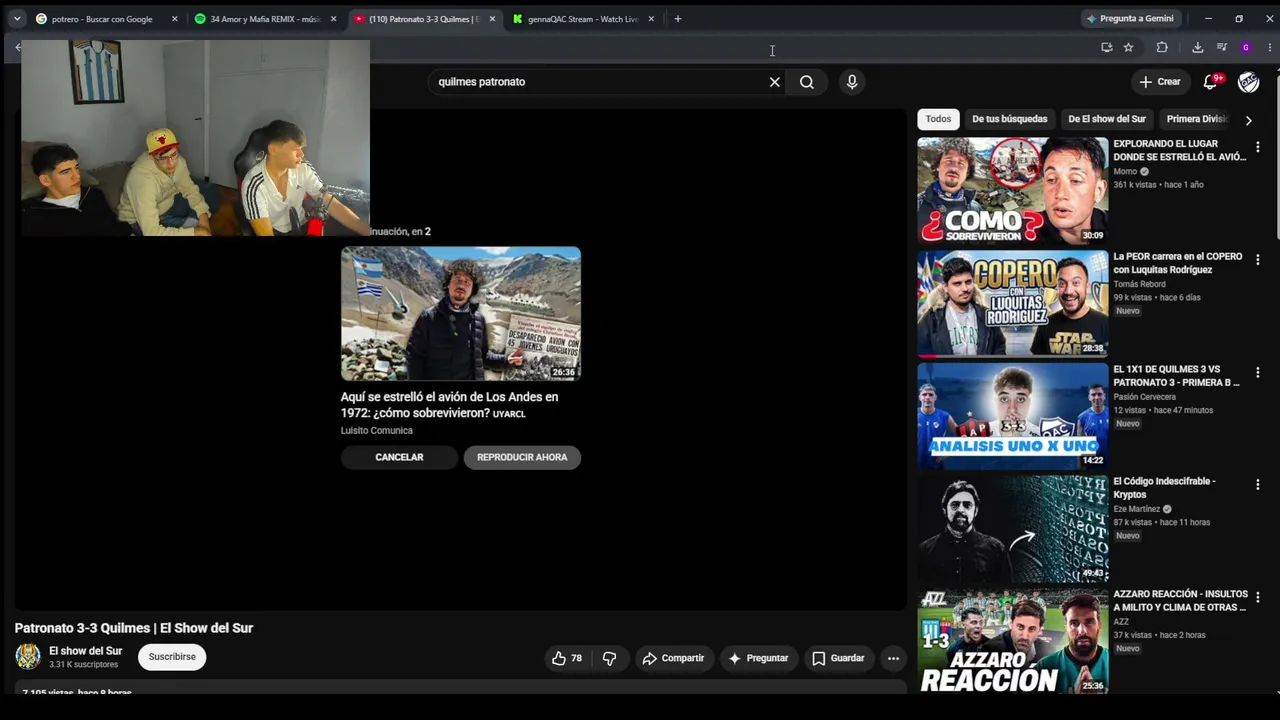1280x720 pixels.
Task: Open El show del Sur channel avatar
Action: pyautogui.click(x=28, y=657)
